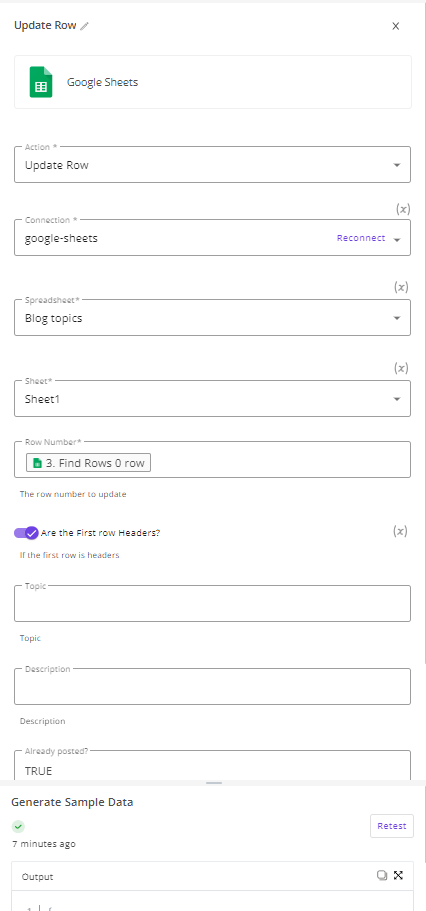Click the Reconnect link
This screenshot has width=426, height=911.
tap(361, 238)
